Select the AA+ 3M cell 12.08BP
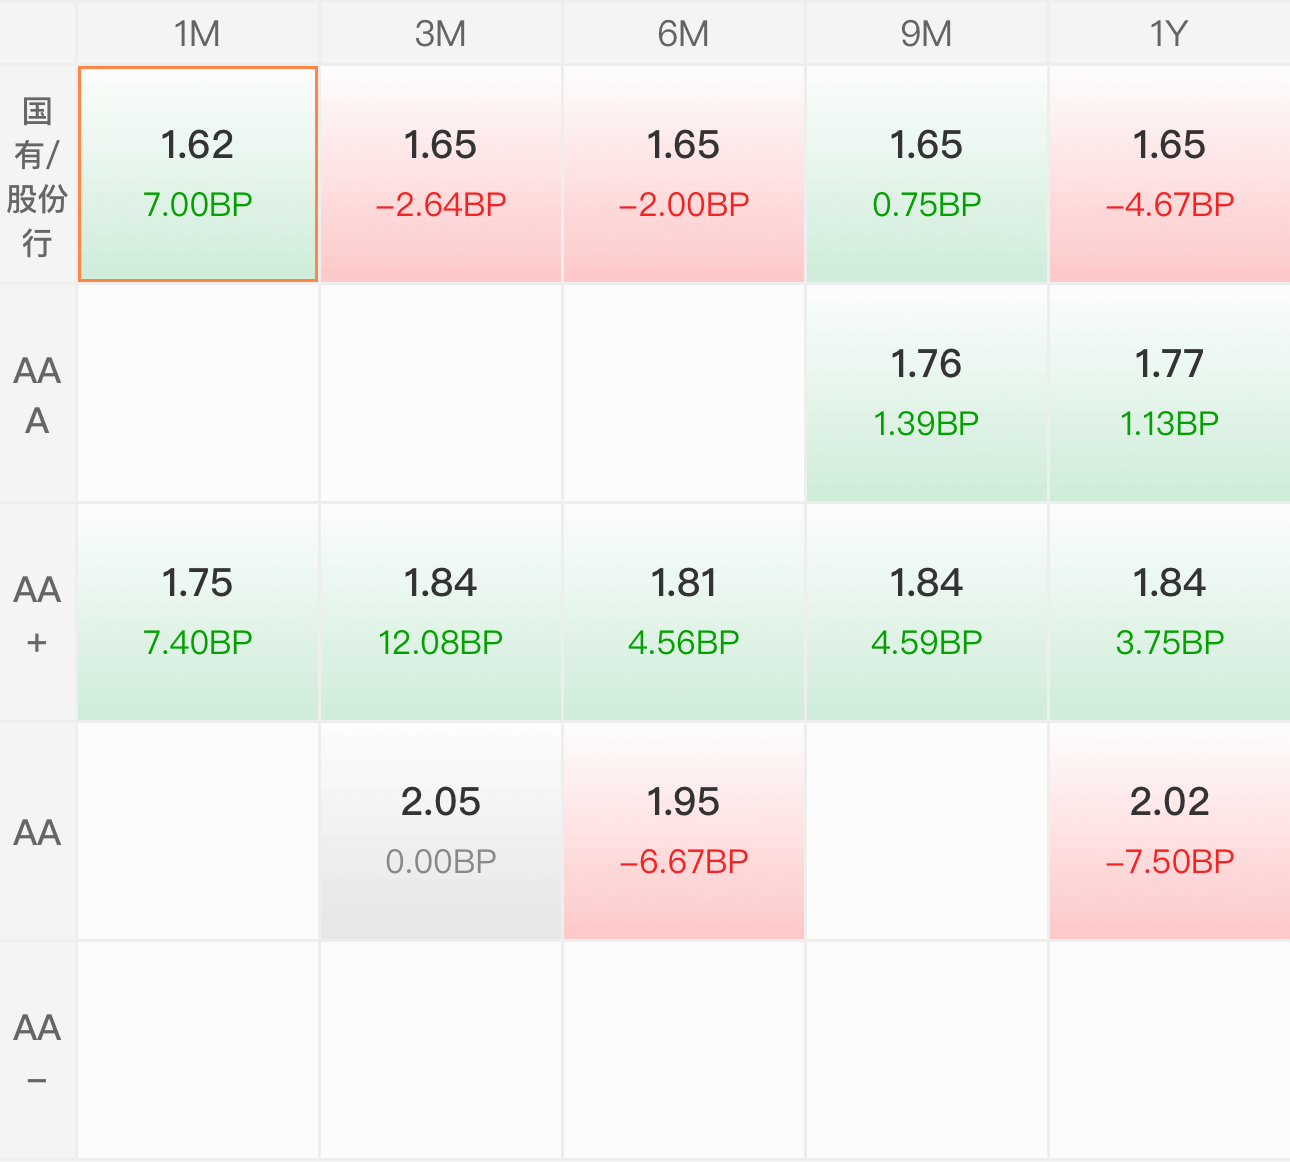Screen dimensions: 1290x1162 point(441,612)
